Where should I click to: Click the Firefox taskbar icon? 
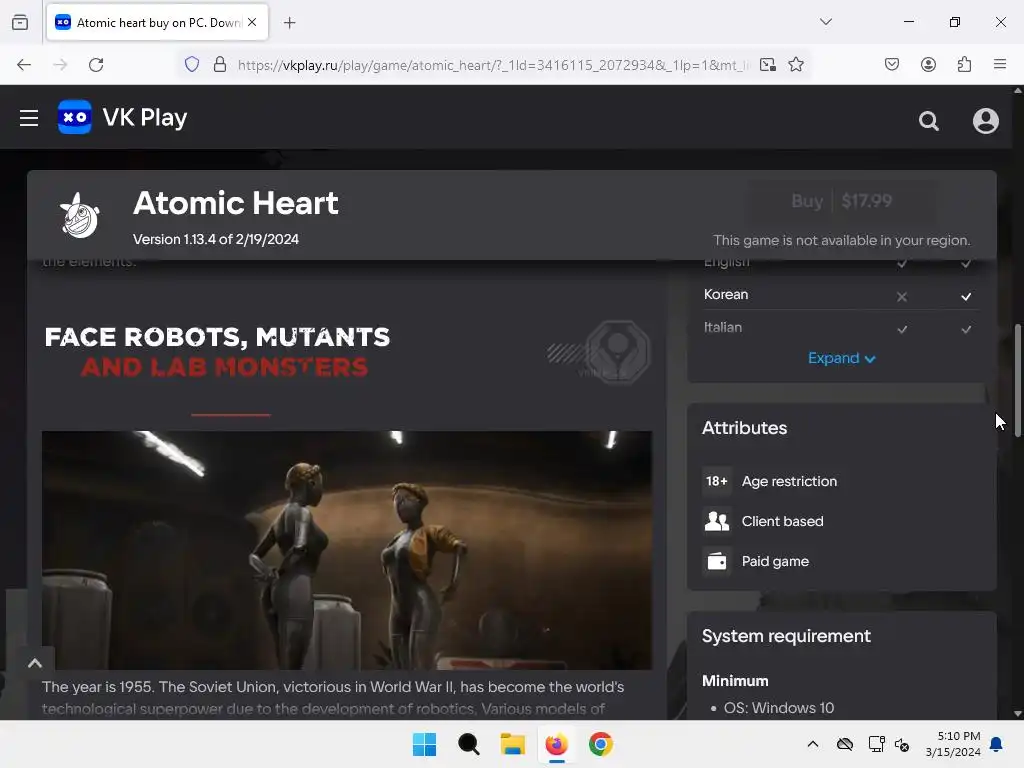556,744
